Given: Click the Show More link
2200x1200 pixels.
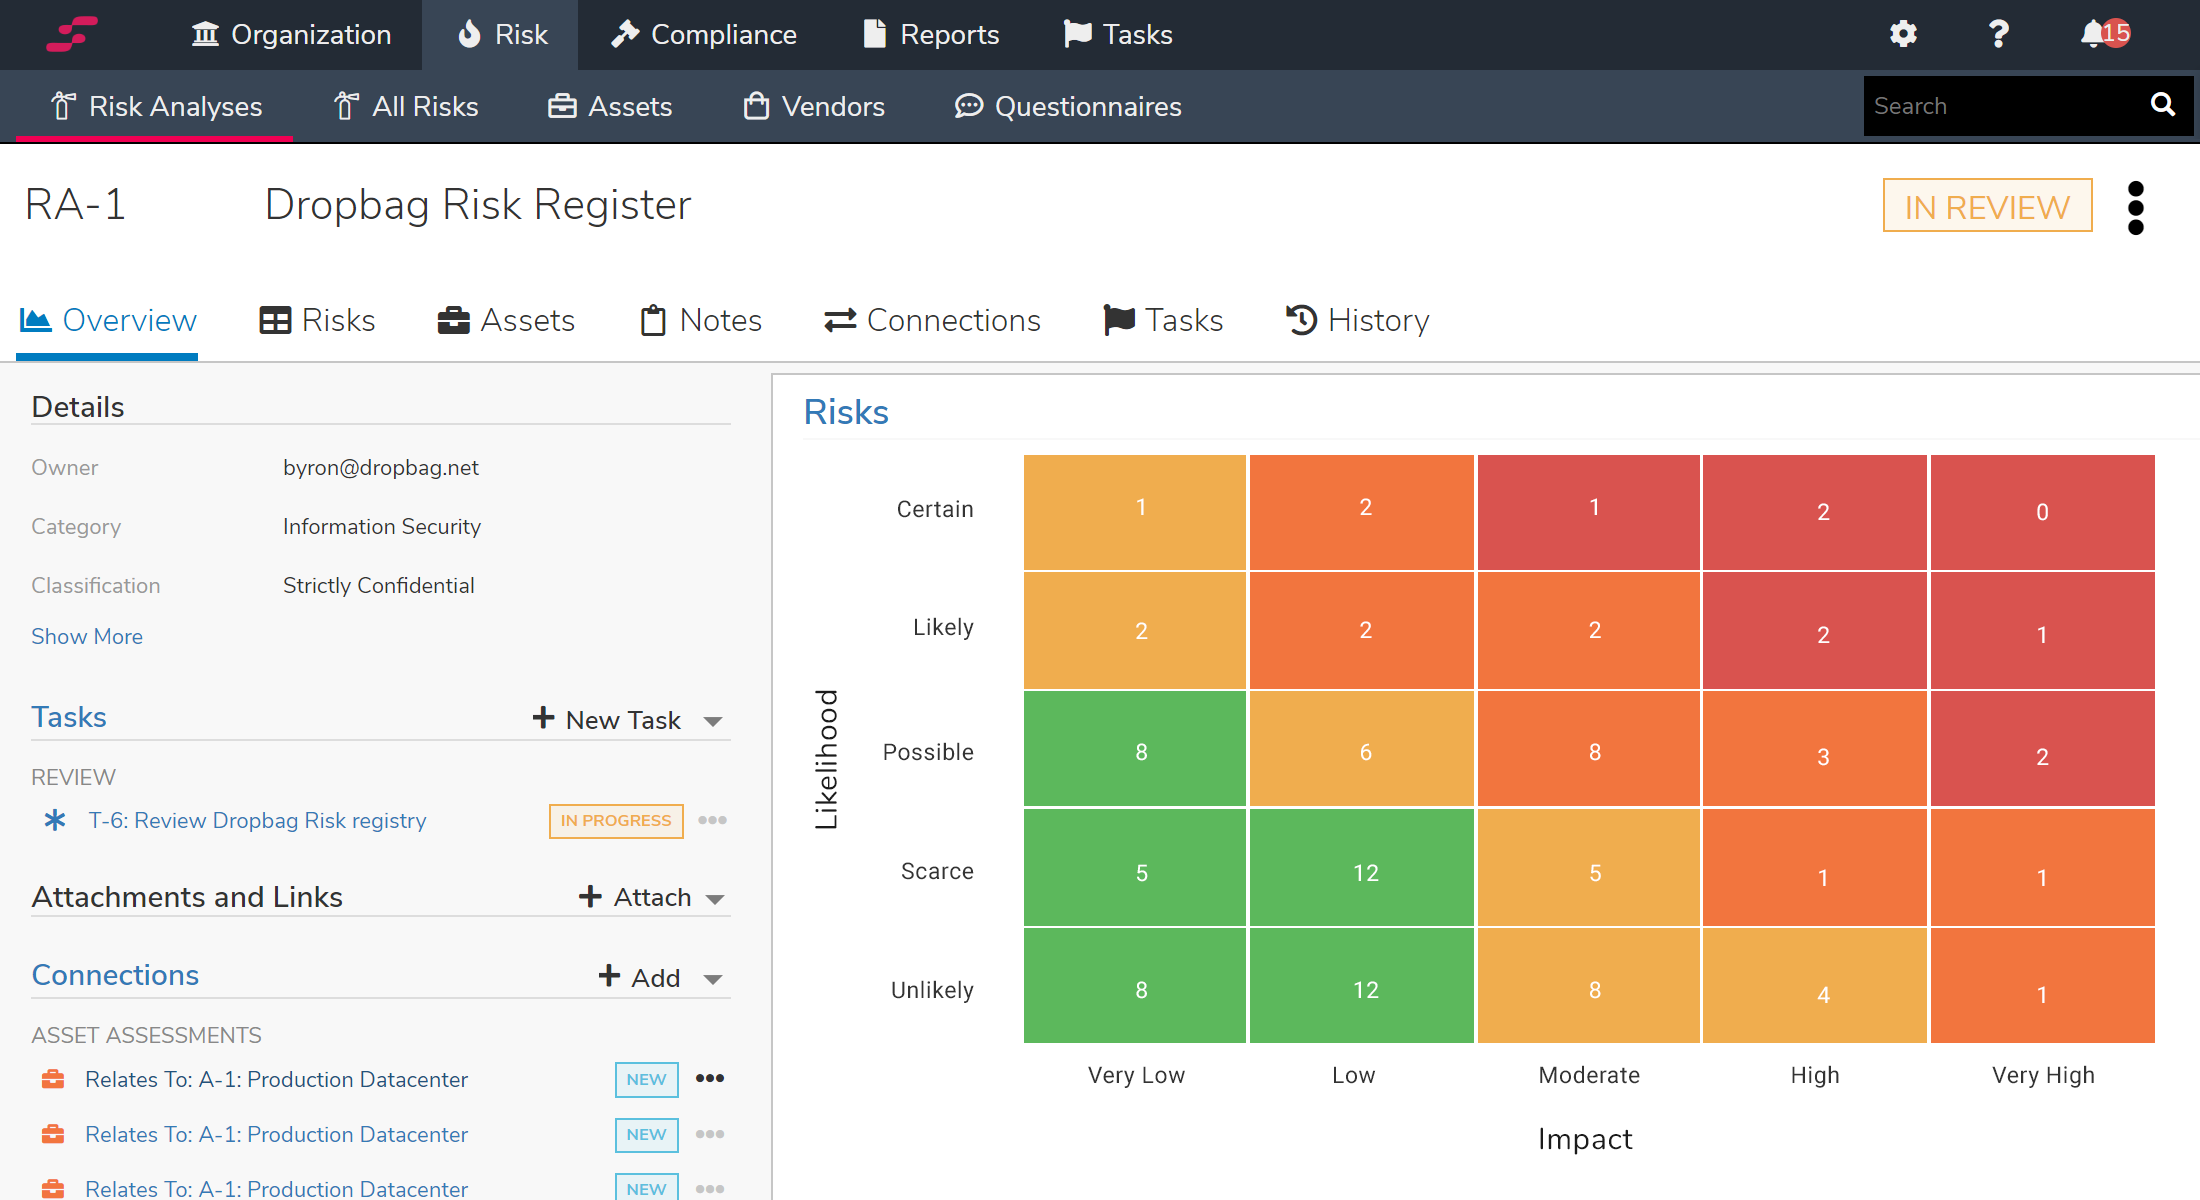Looking at the screenshot, I should click(87, 636).
